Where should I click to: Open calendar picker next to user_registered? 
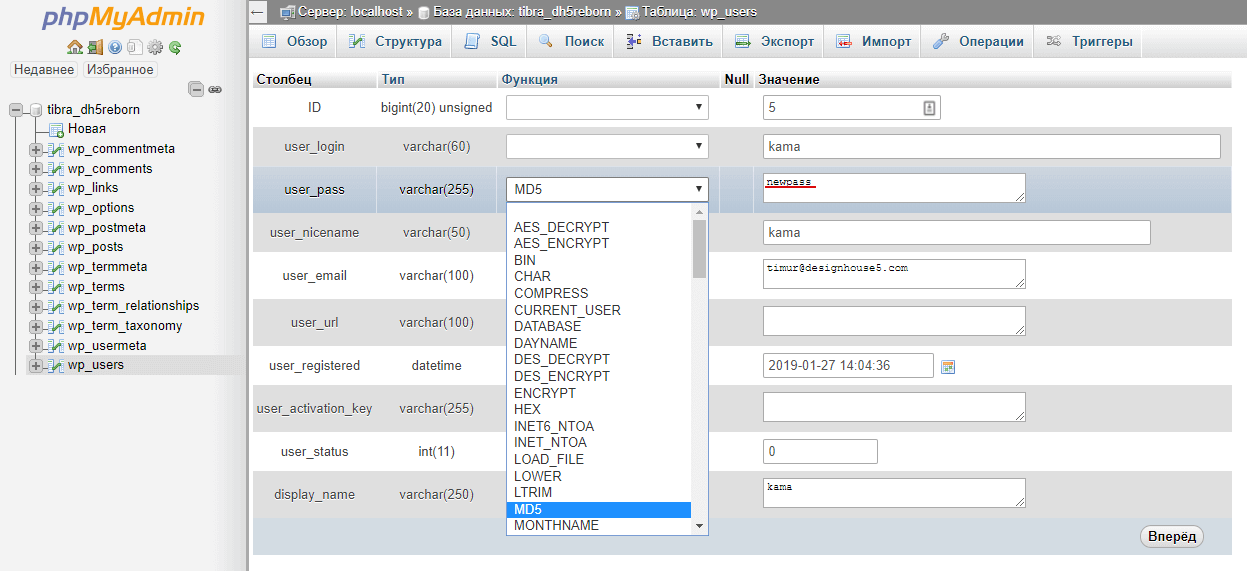[948, 367]
